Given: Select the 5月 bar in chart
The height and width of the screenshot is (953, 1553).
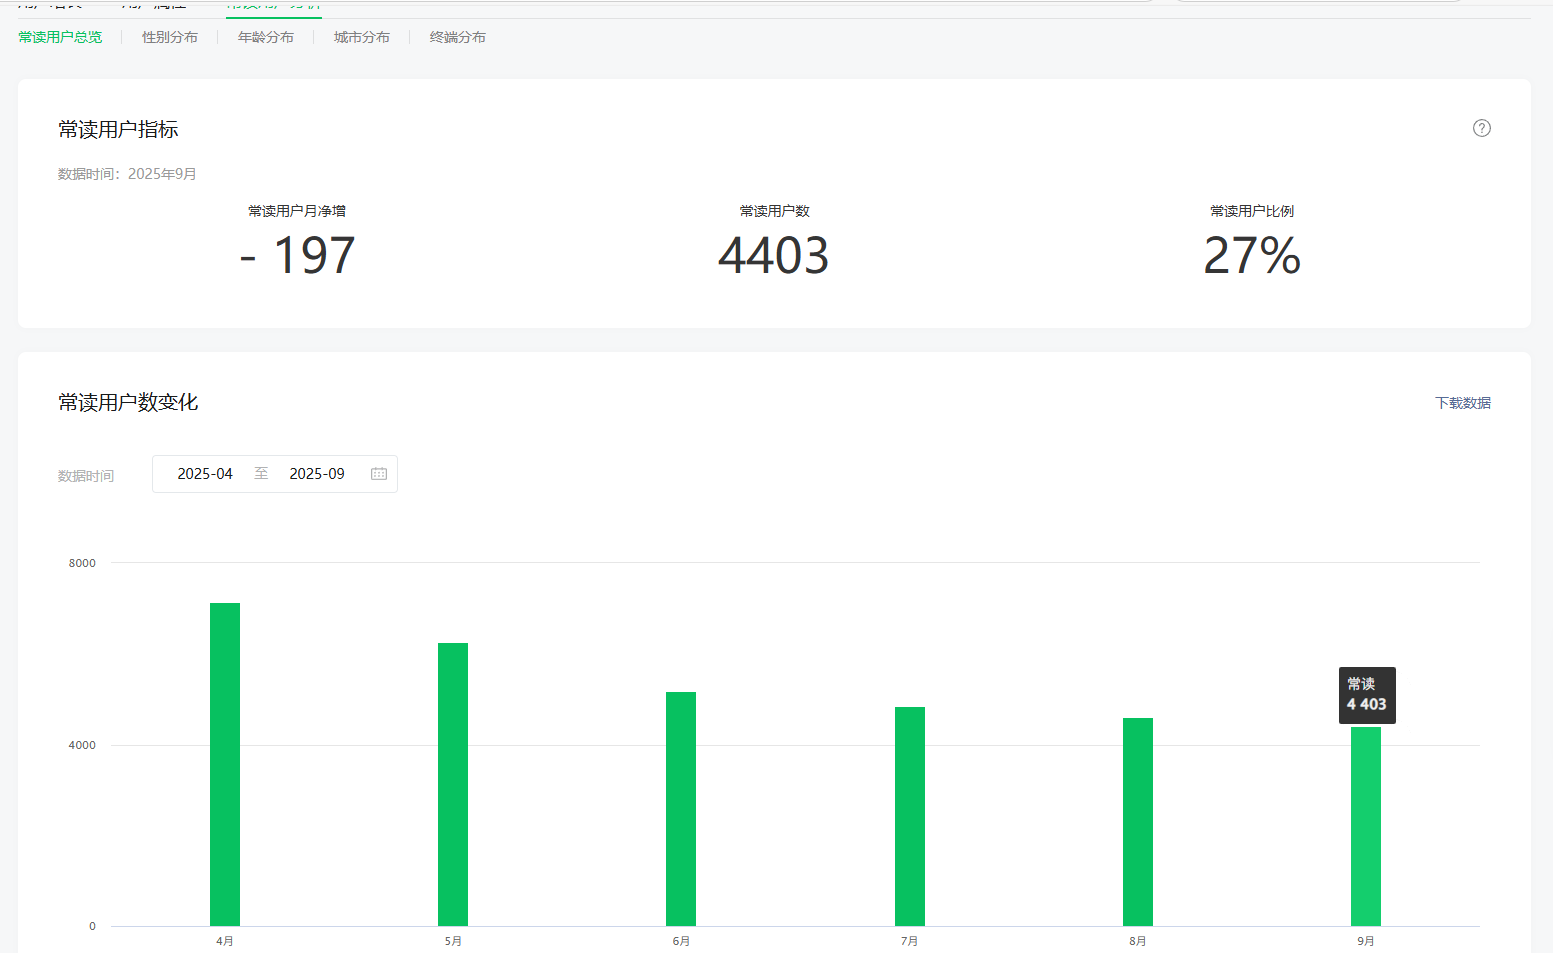Looking at the screenshot, I should (453, 784).
